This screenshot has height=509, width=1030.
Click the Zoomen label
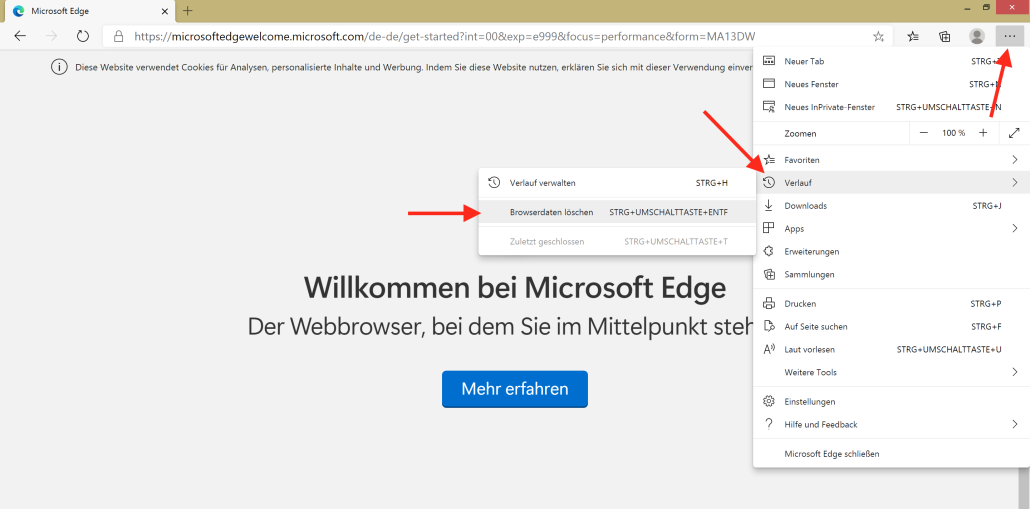(800, 133)
